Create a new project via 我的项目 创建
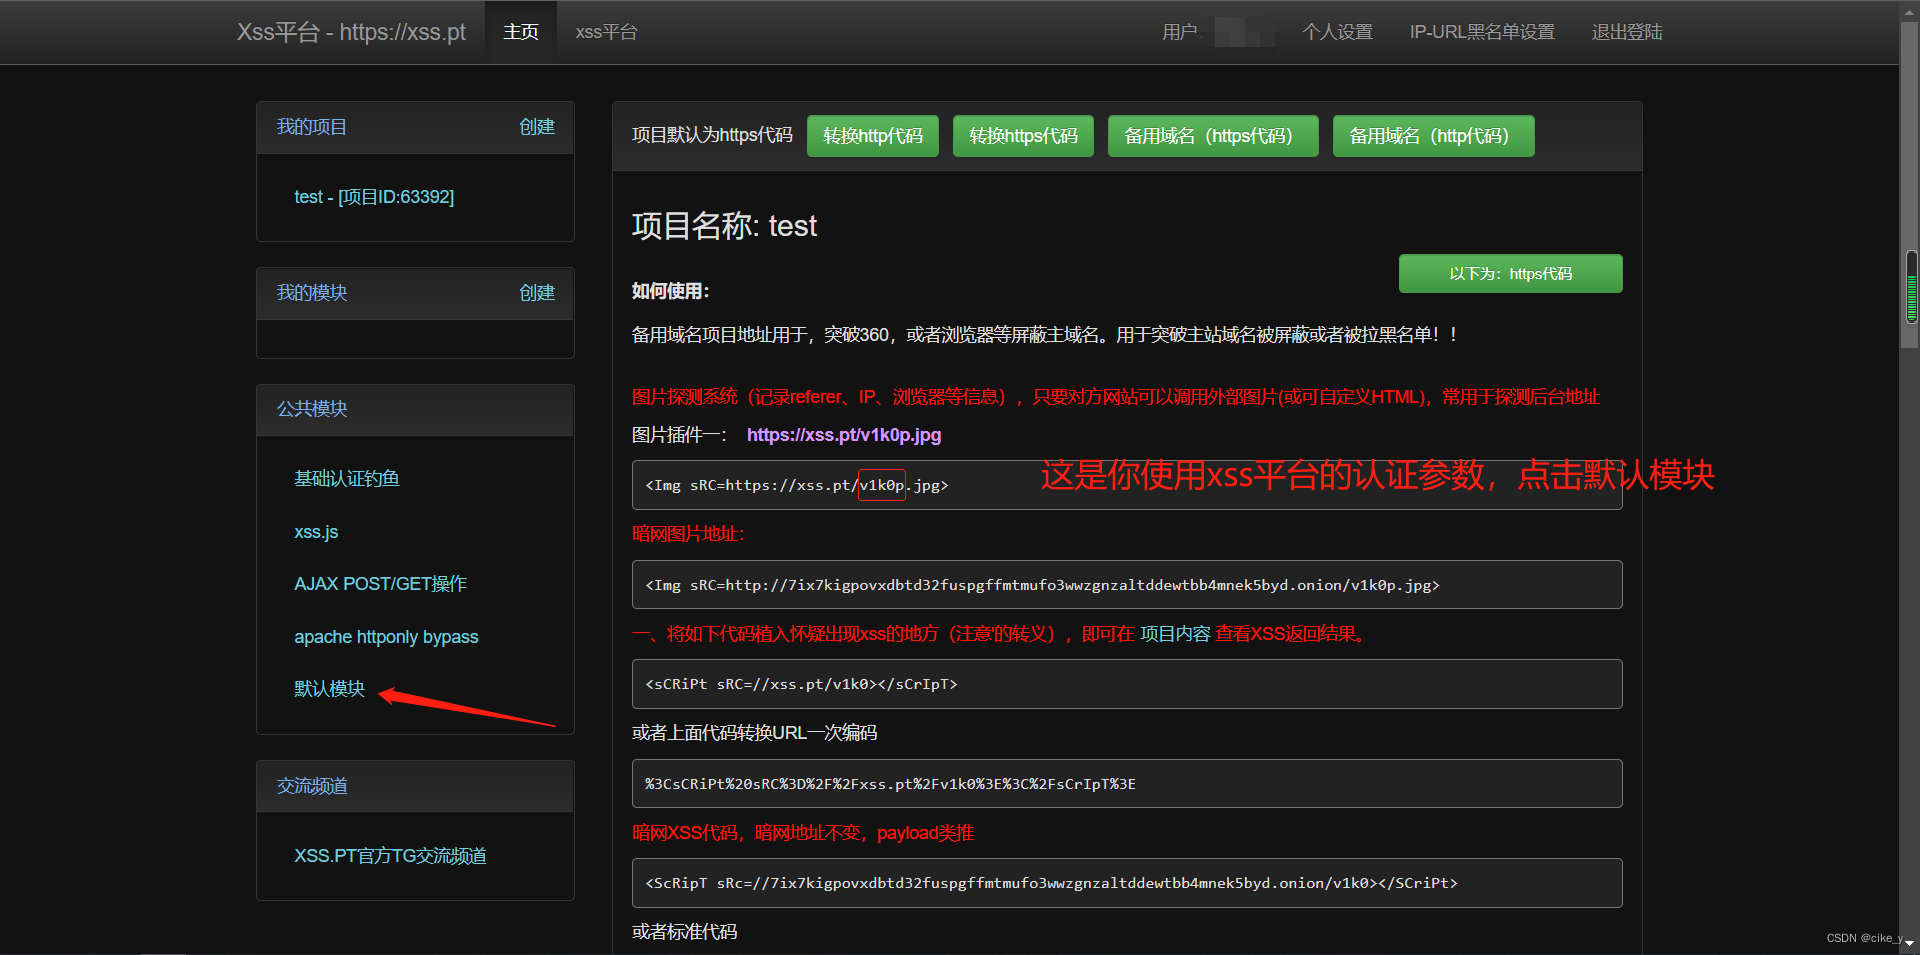 point(537,127)
